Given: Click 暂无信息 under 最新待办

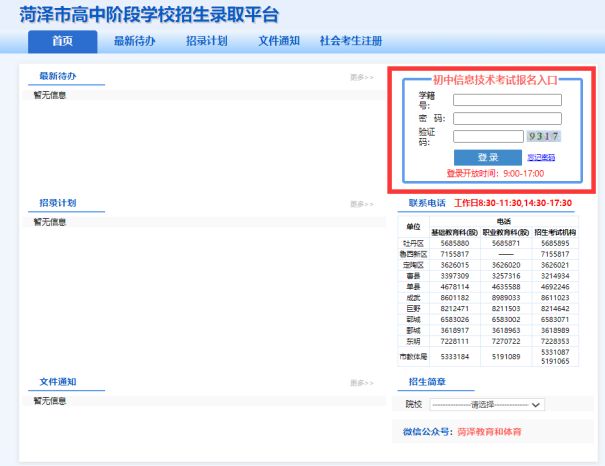Looking at the screenshot, I should (50, 95).
